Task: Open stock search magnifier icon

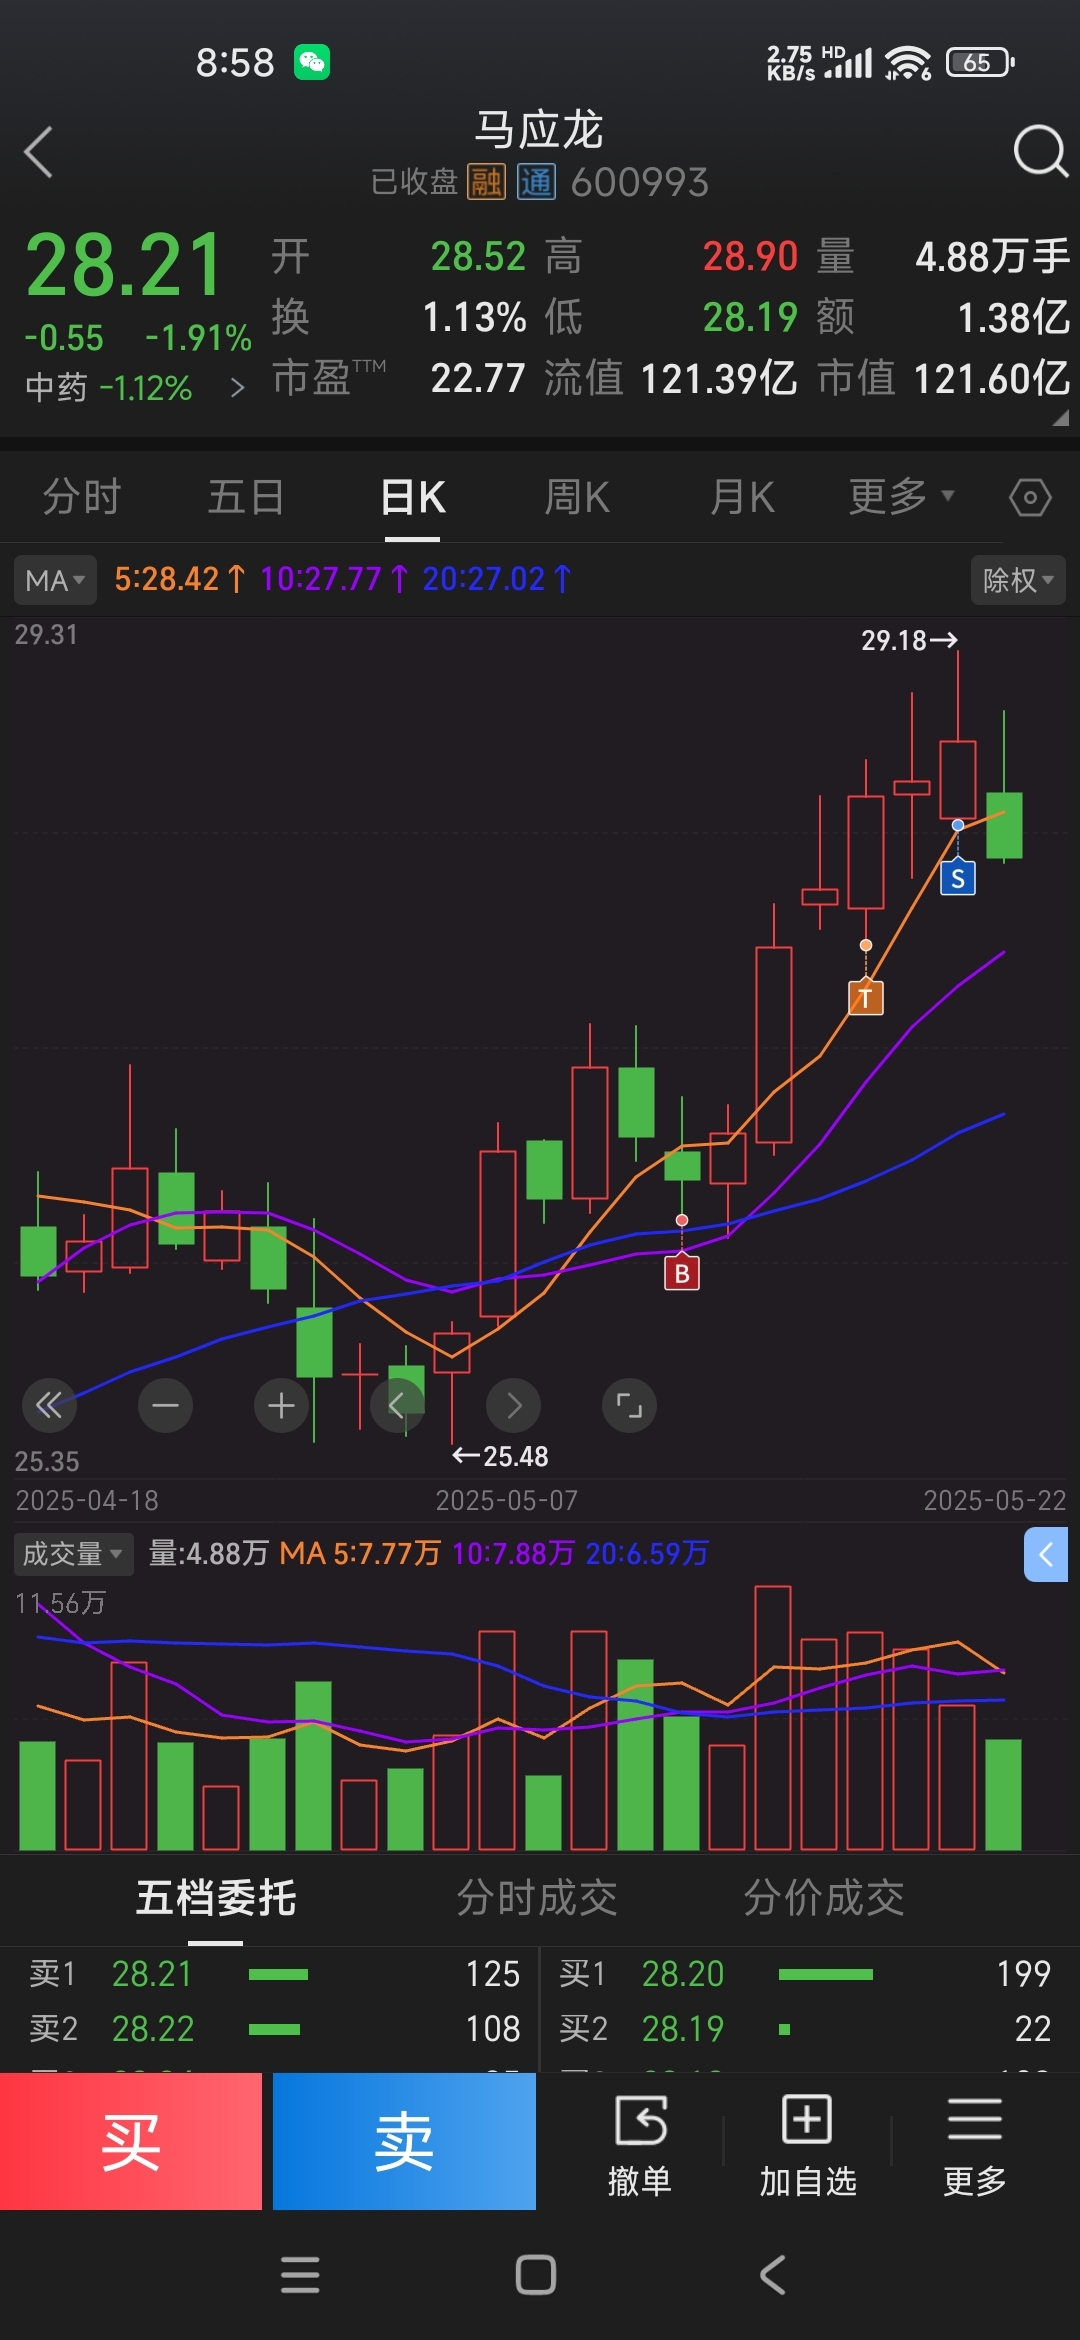Action: coord(1040,152)
